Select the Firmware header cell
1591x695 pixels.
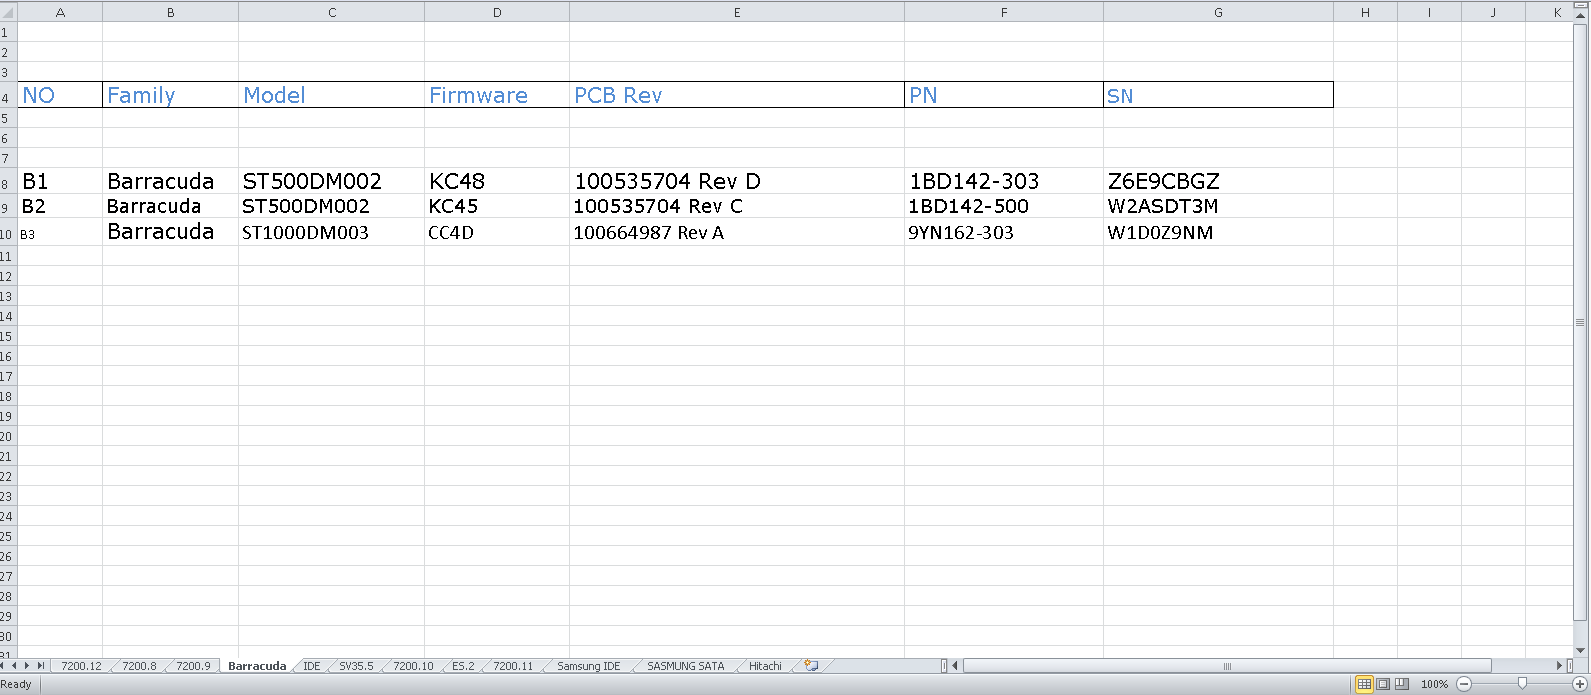point(497,95)
